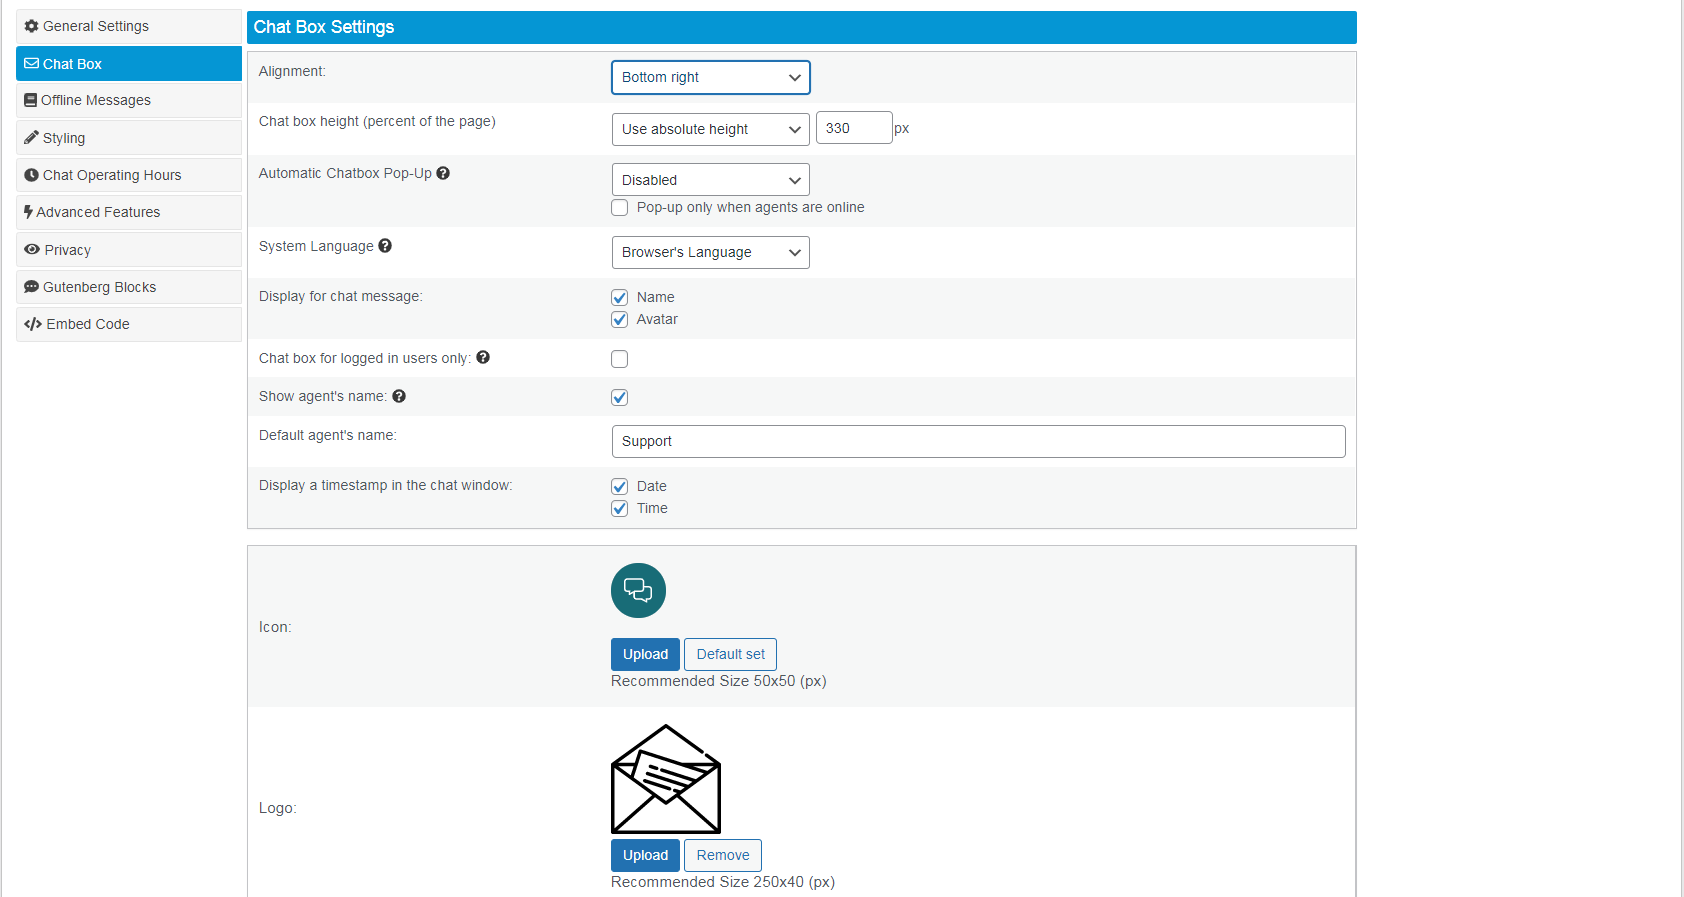Go to Chat Operating Hours tab
This screenshot has width=1684, height=897.
point(111,175)
